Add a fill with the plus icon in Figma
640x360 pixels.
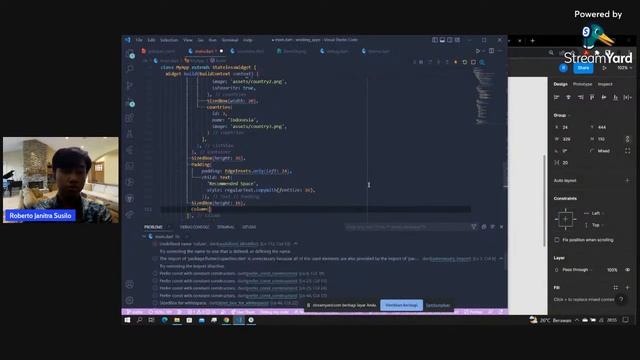tap(627, 287)
